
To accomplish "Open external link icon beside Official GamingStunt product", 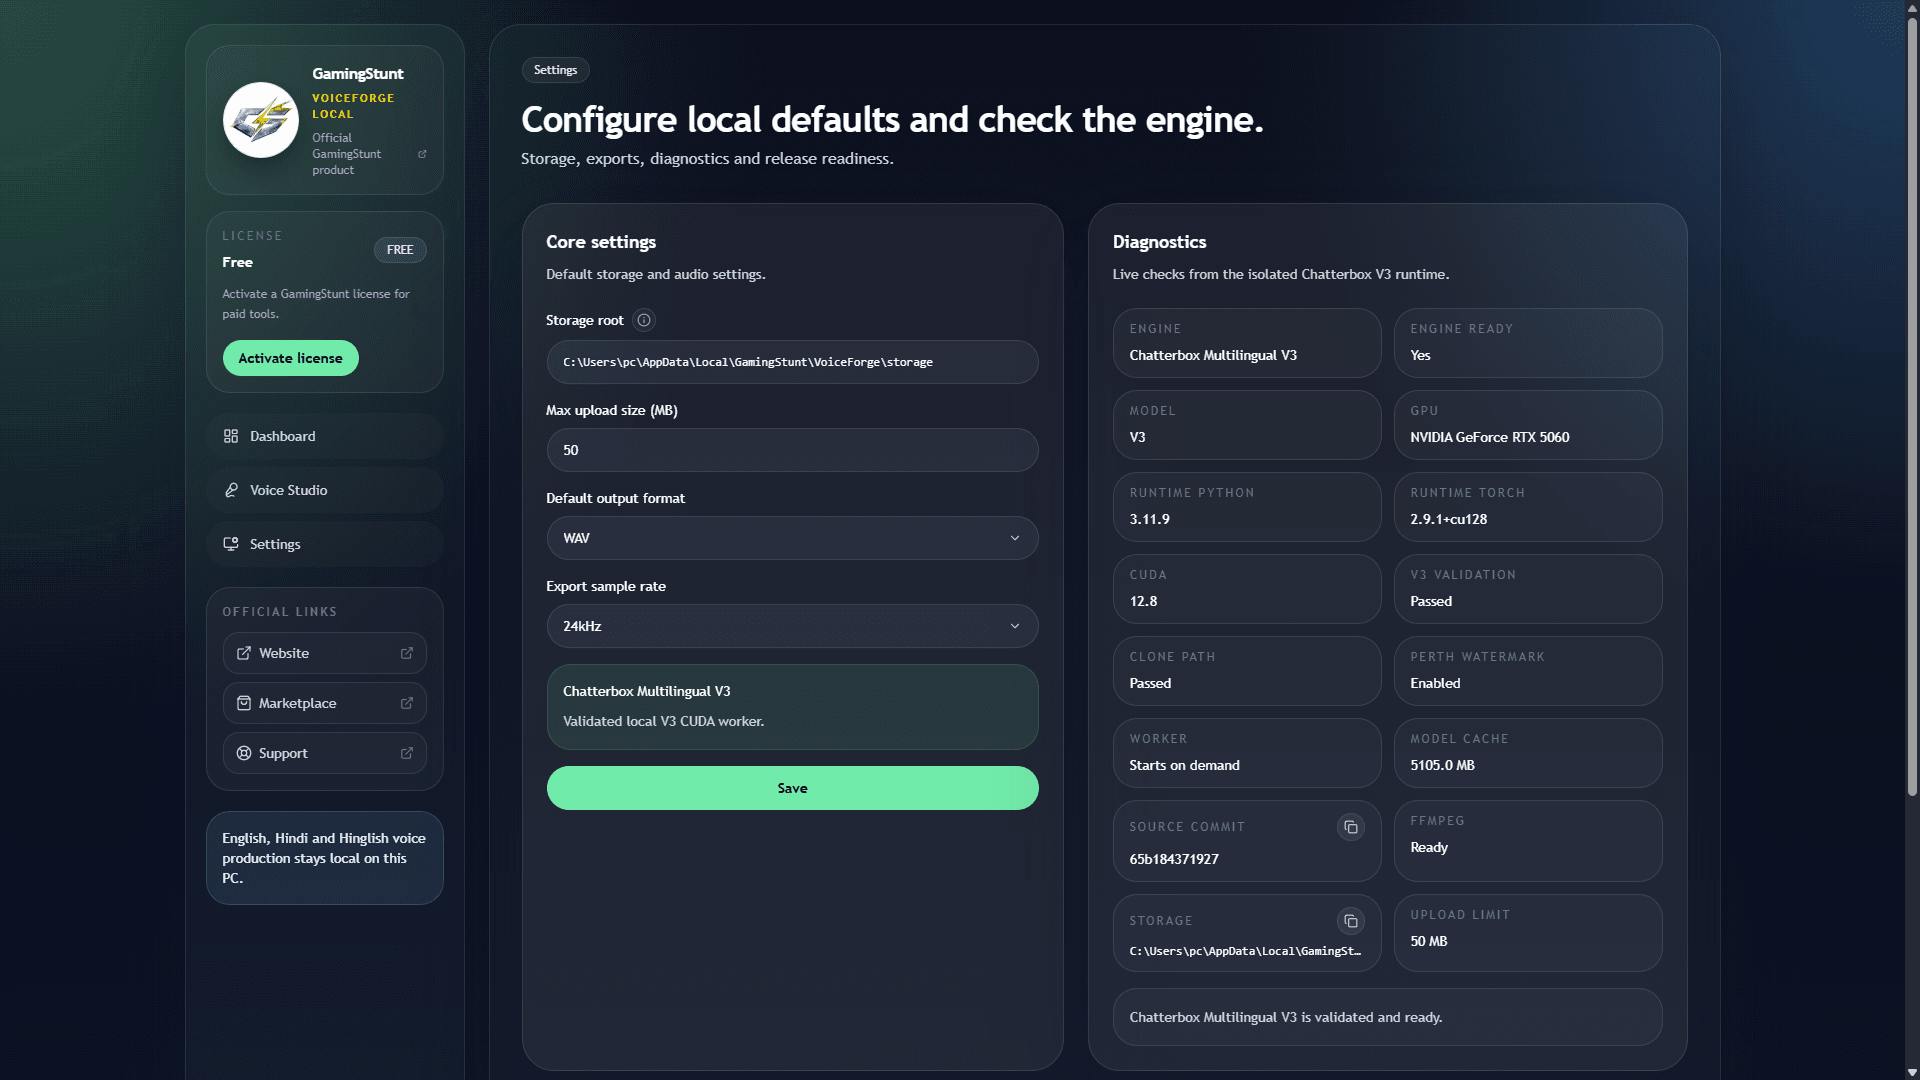I will (422, 154).
